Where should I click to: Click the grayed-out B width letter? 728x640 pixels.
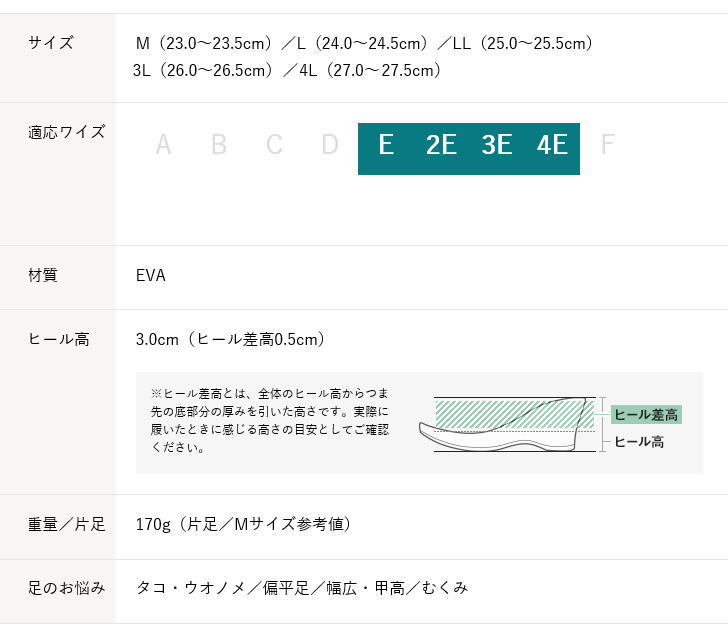point(219,146)
